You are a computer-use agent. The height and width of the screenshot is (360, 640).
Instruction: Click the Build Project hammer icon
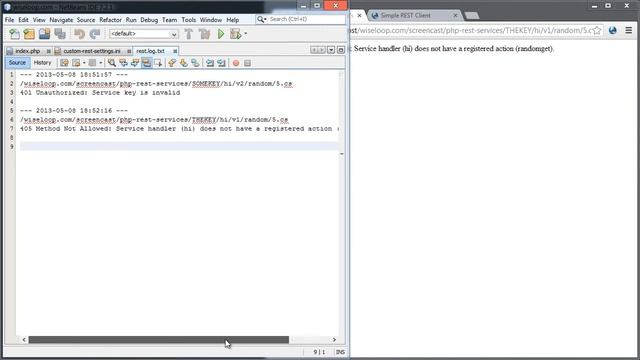pyautogui.click(x=189, y=34)
